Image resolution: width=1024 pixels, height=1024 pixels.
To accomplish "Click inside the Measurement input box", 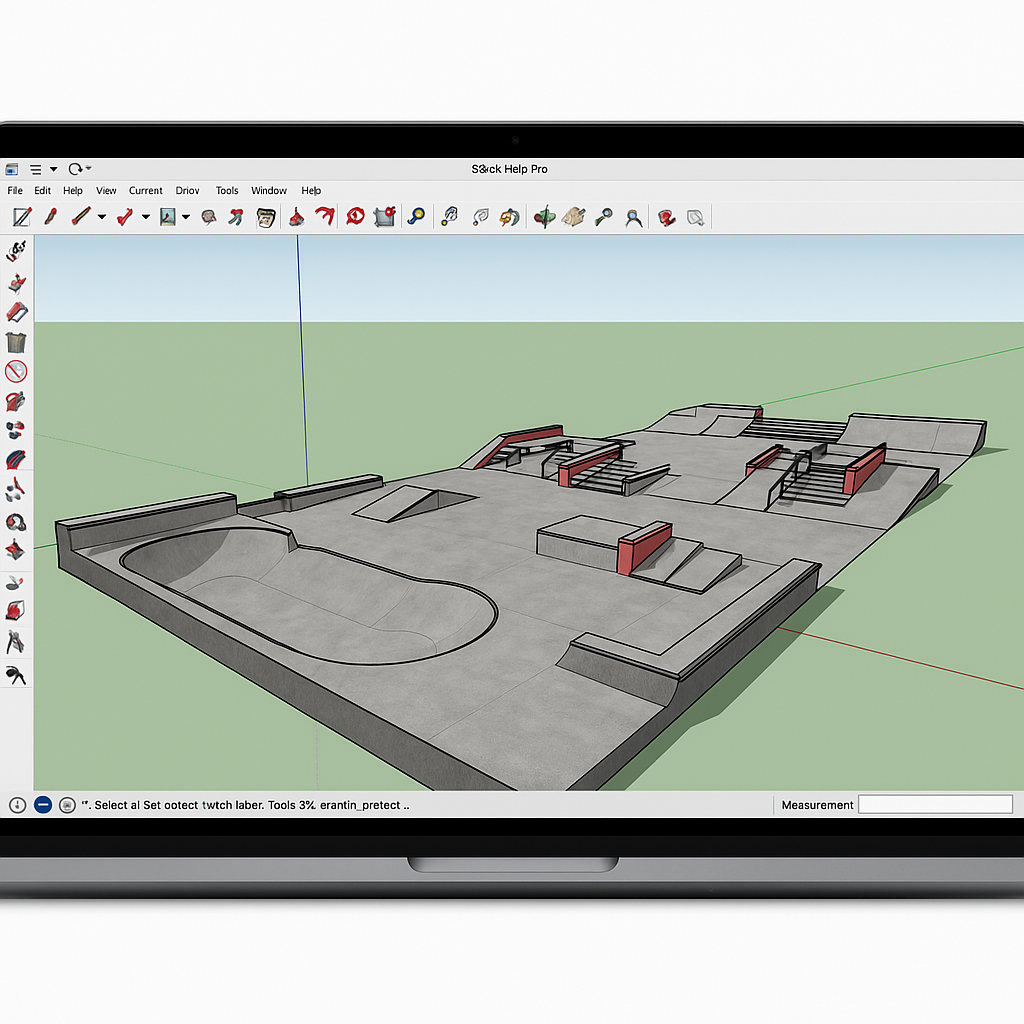I will click(x=935, y=805).
